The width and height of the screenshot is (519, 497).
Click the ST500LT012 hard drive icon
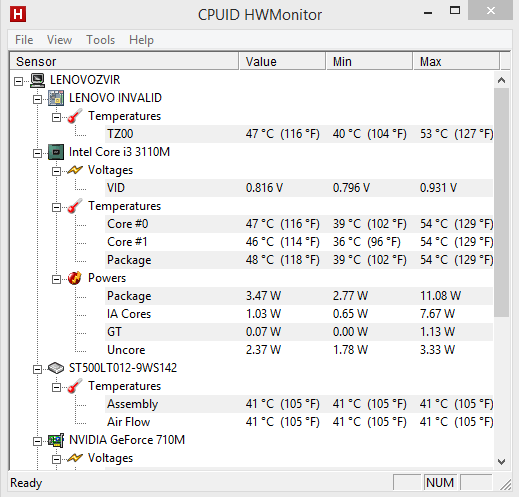(x=56, y=368)
